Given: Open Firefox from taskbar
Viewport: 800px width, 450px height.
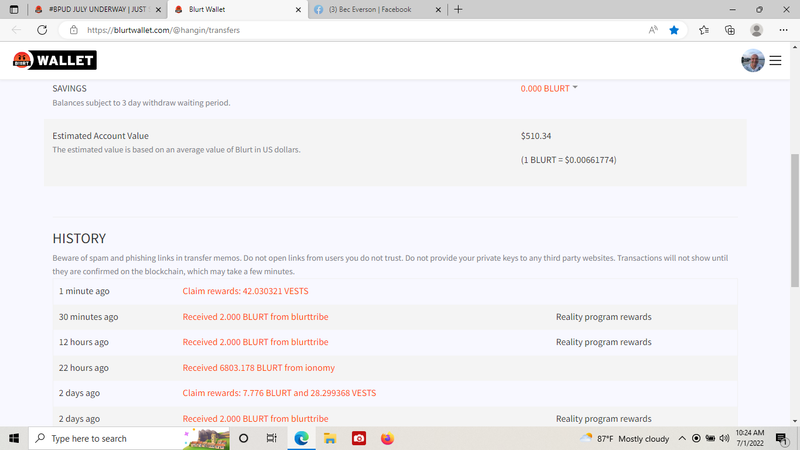Looking at the screenshot, I should [x=387, y=438].
